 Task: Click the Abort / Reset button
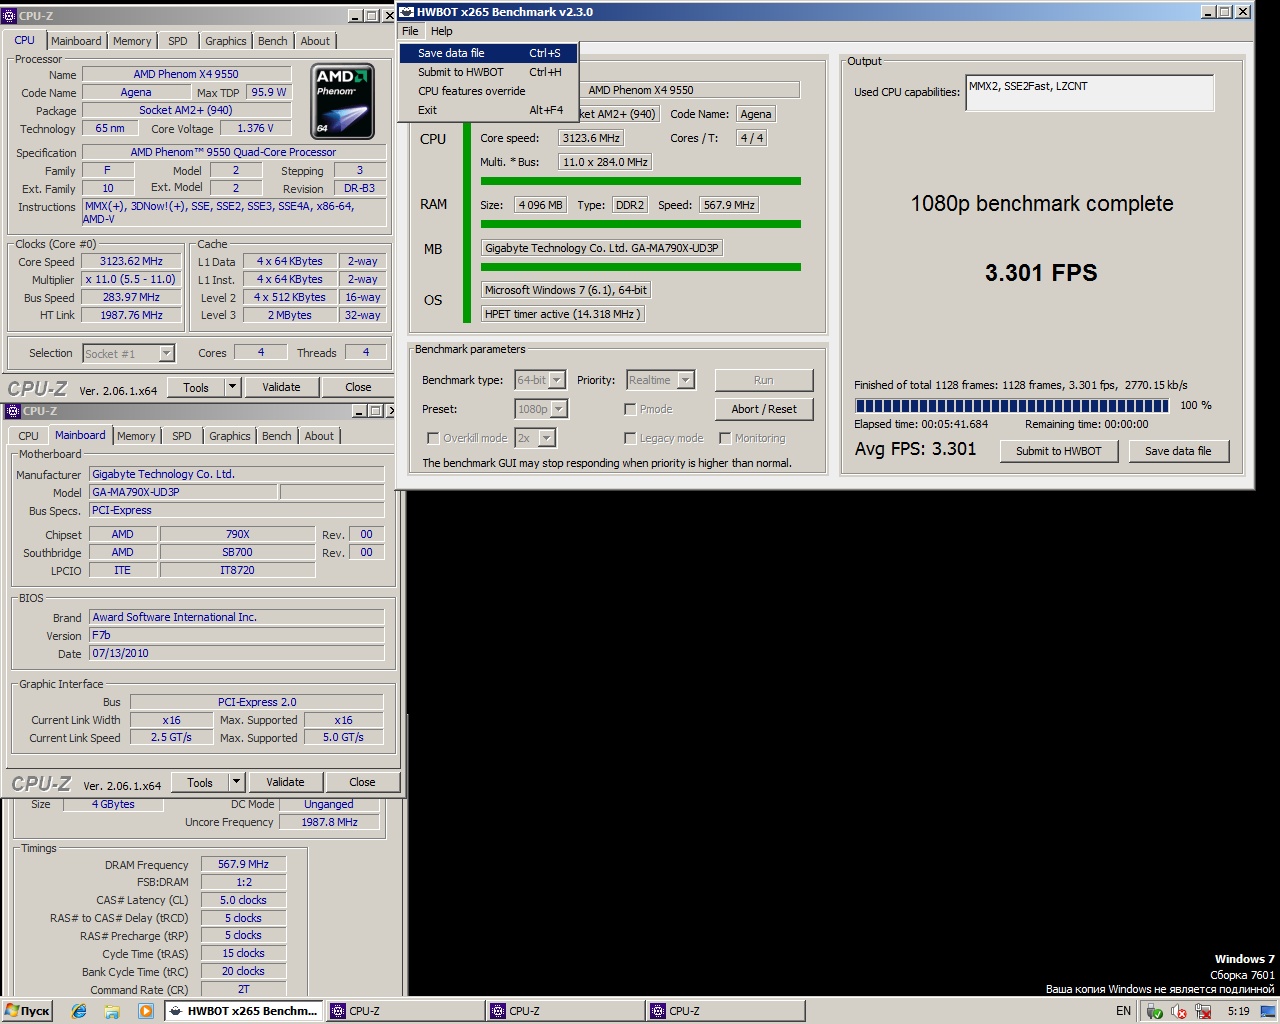point(764,409)
